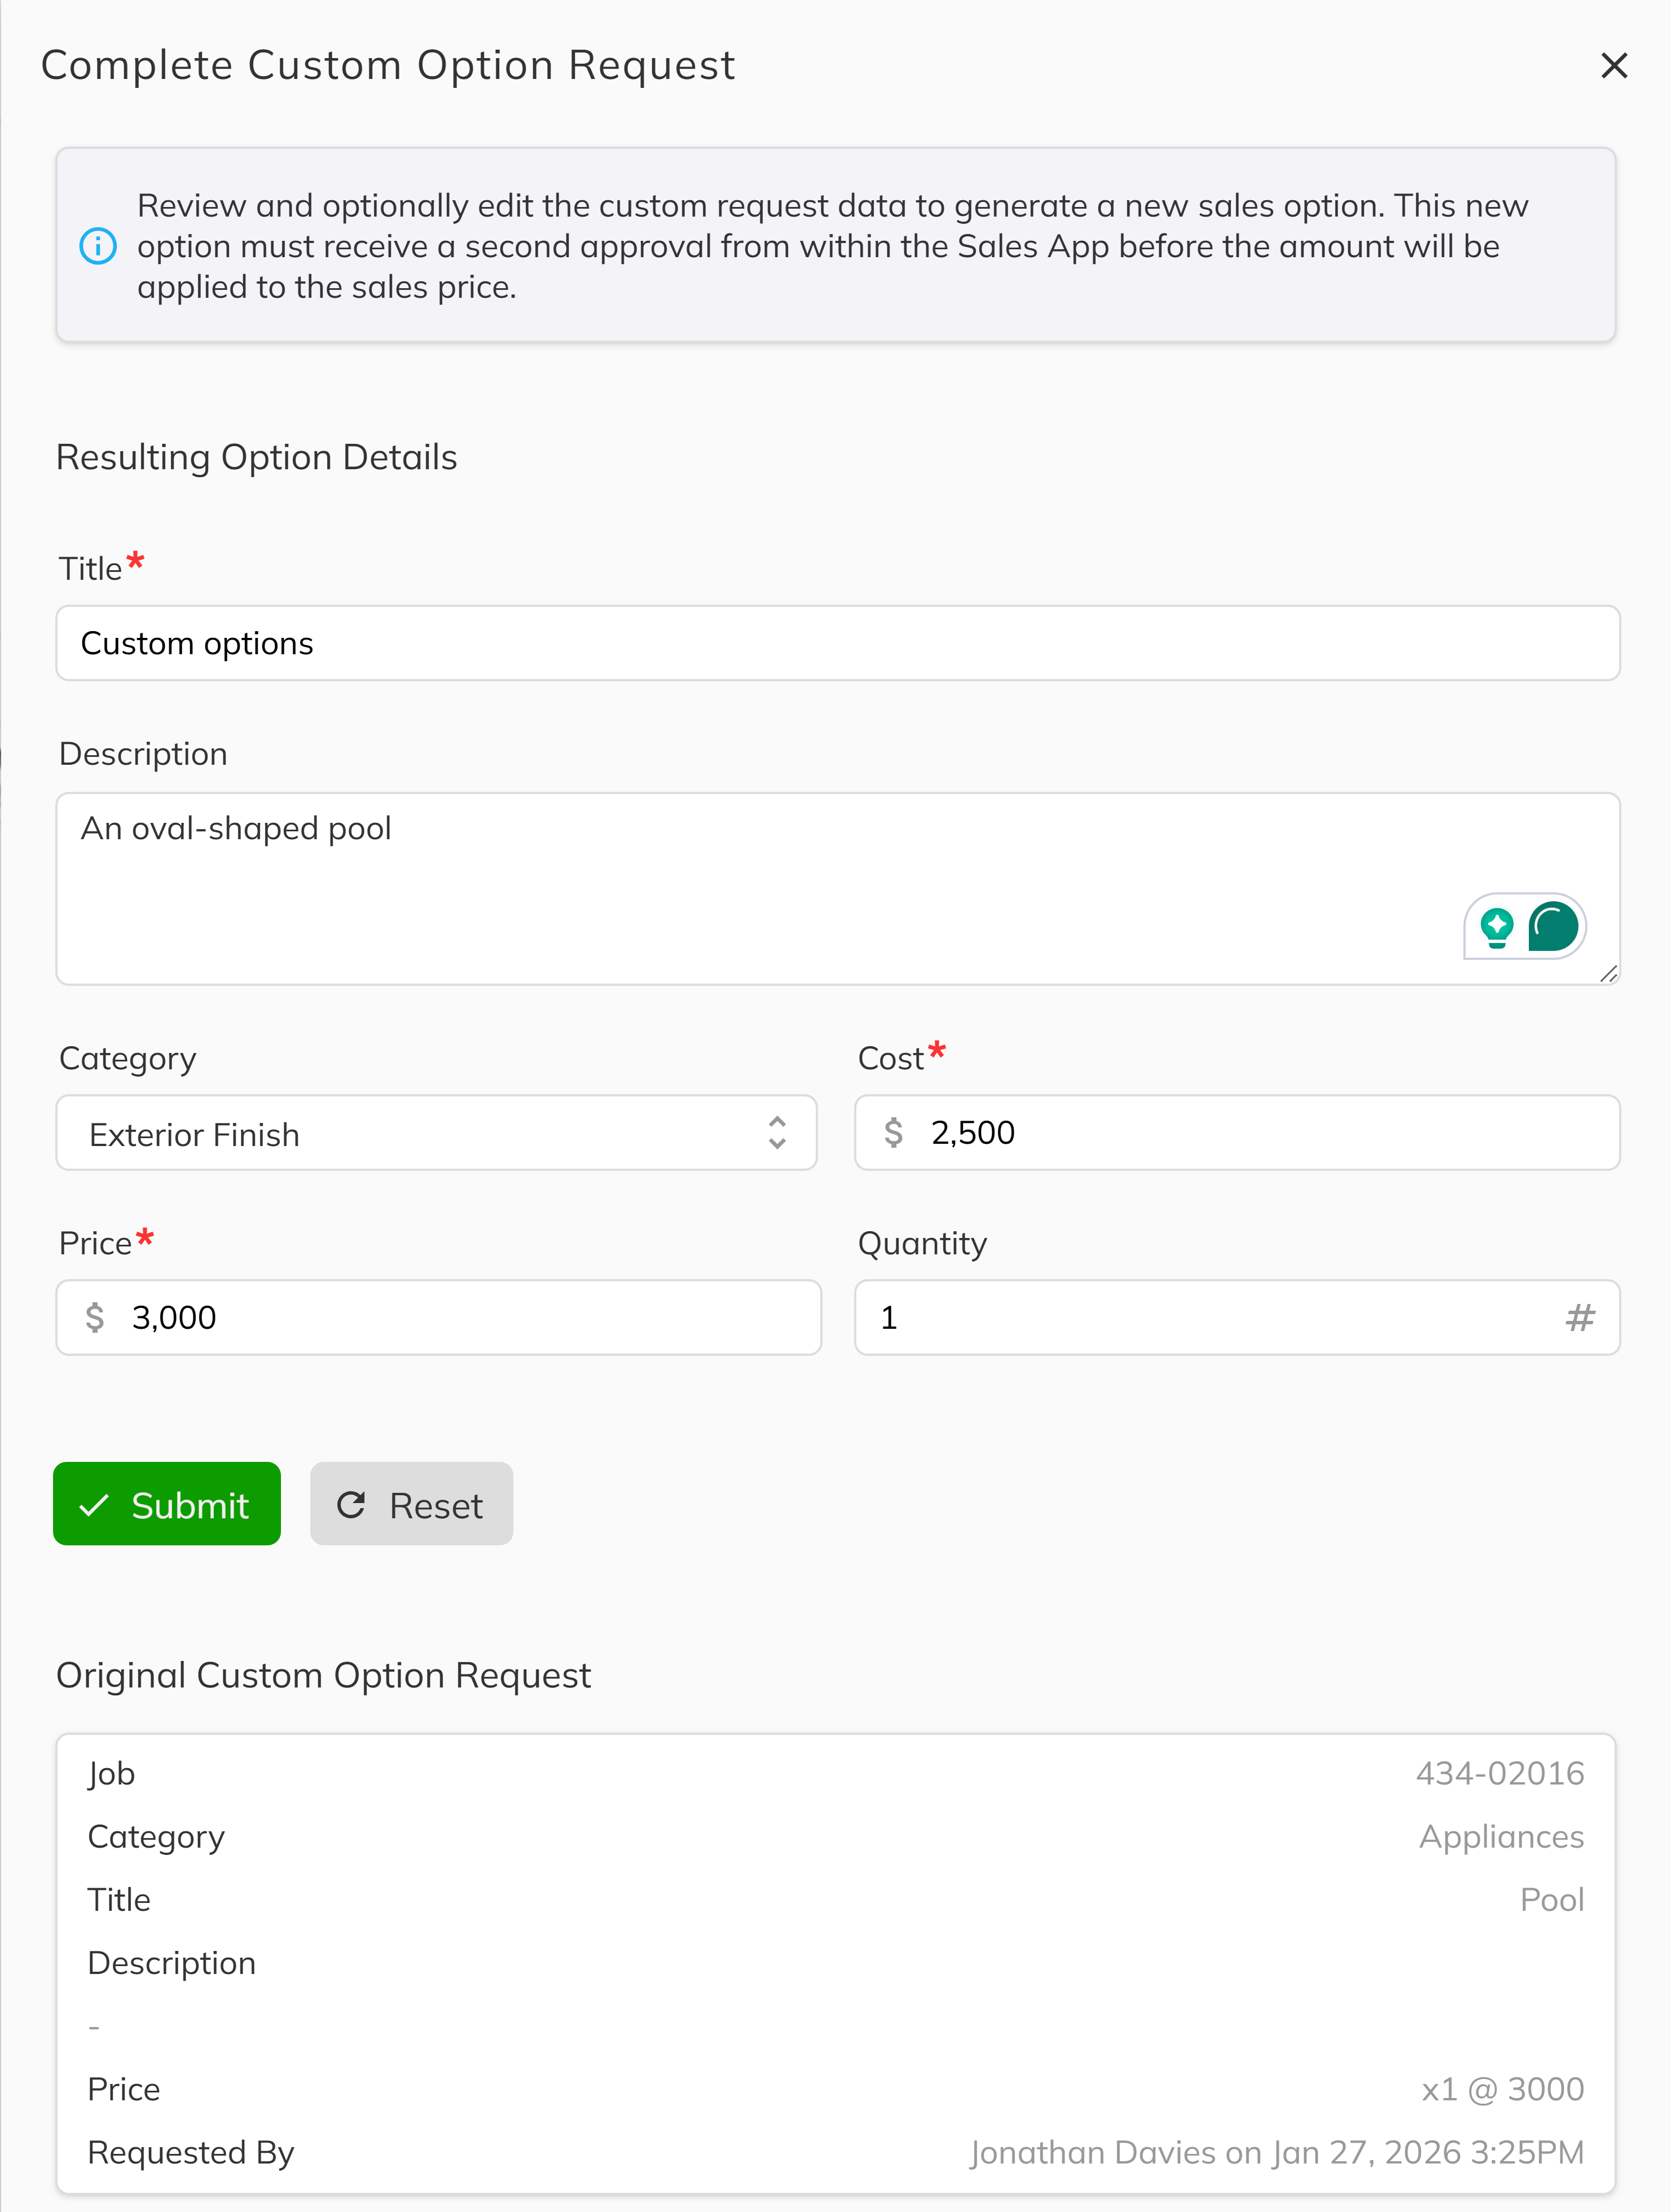The width and height of the screenshot is (1671, 2212).
Task: Click the circular refresh icon on the Reset button
Action: [350, 1504]
